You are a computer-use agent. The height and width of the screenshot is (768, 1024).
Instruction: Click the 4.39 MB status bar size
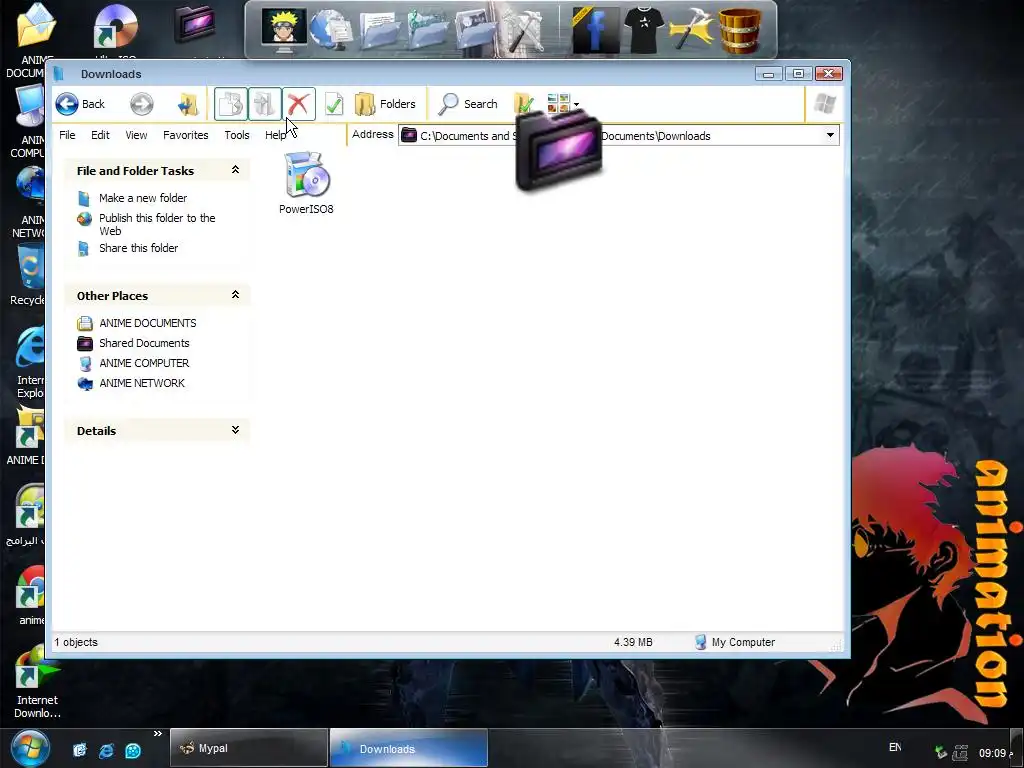[633, 642]
